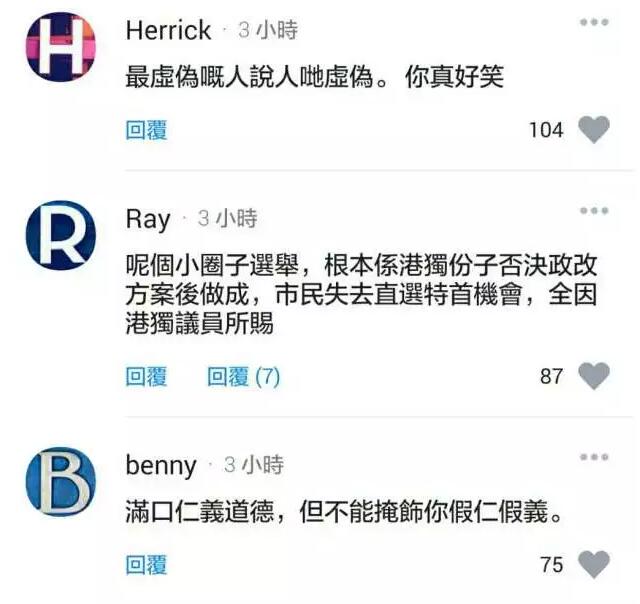Open benny's profile avatar

(x=61, y=482)
